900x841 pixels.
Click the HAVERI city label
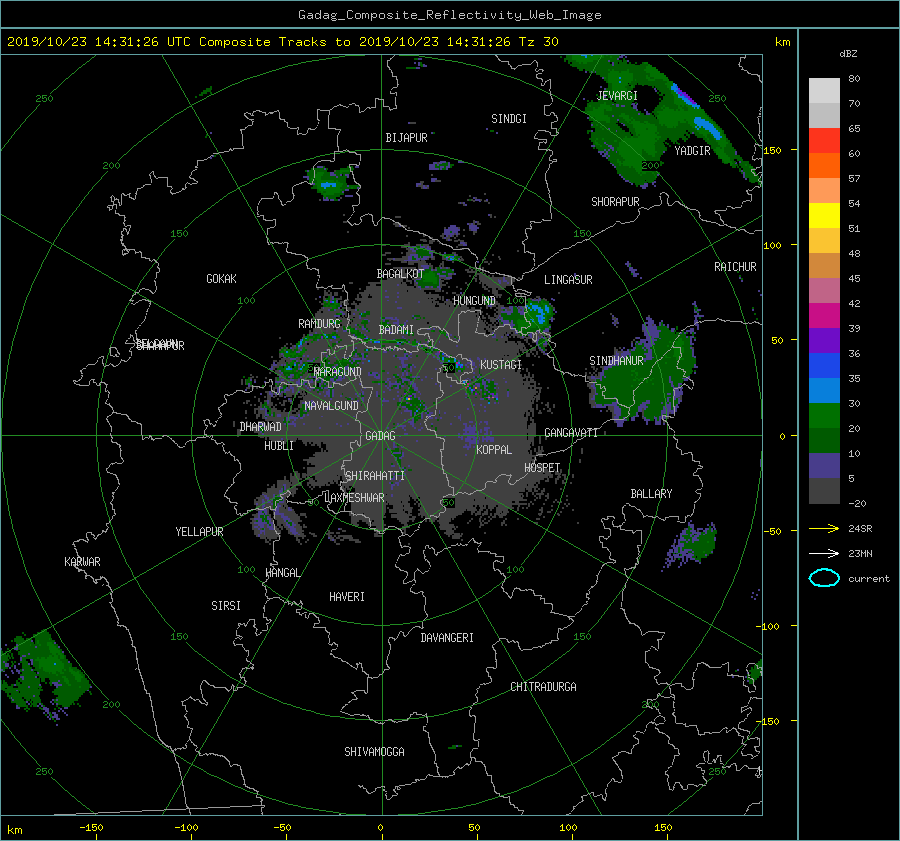(x=347, y=597)
